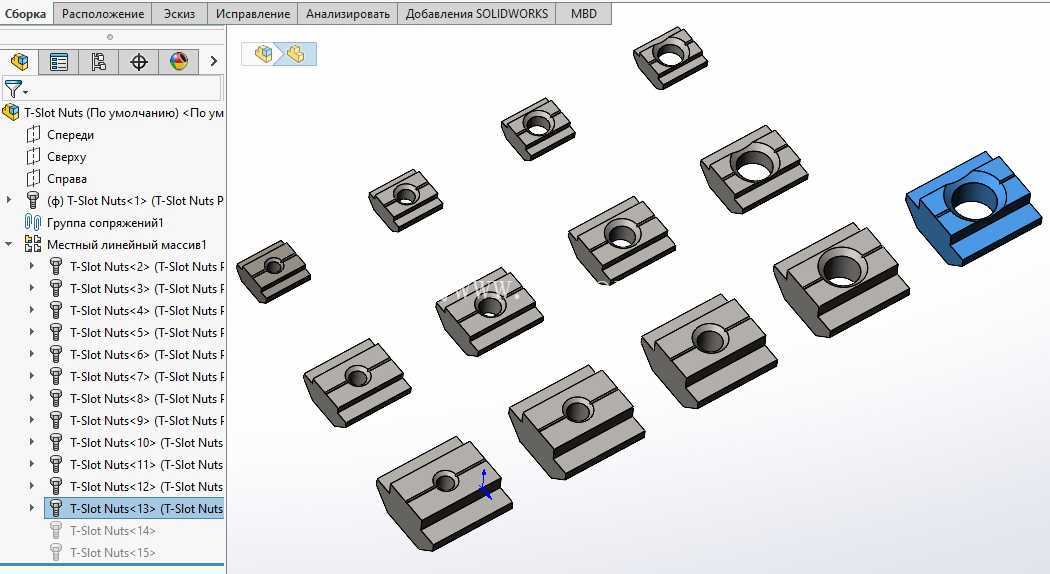The height and width of the screenshot is (574, 1050).
Task: Open the MBD tab
Action: point(584,13)
